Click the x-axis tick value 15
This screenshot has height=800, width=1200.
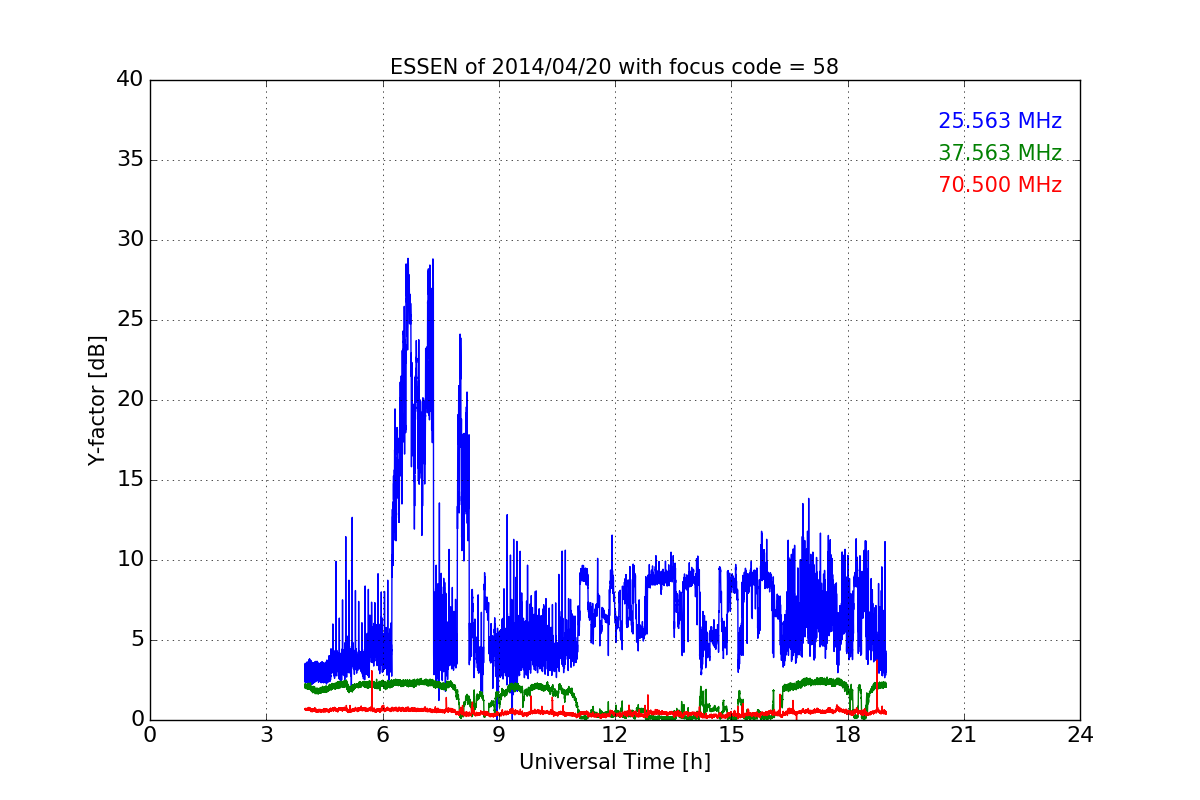pos(731,735)
